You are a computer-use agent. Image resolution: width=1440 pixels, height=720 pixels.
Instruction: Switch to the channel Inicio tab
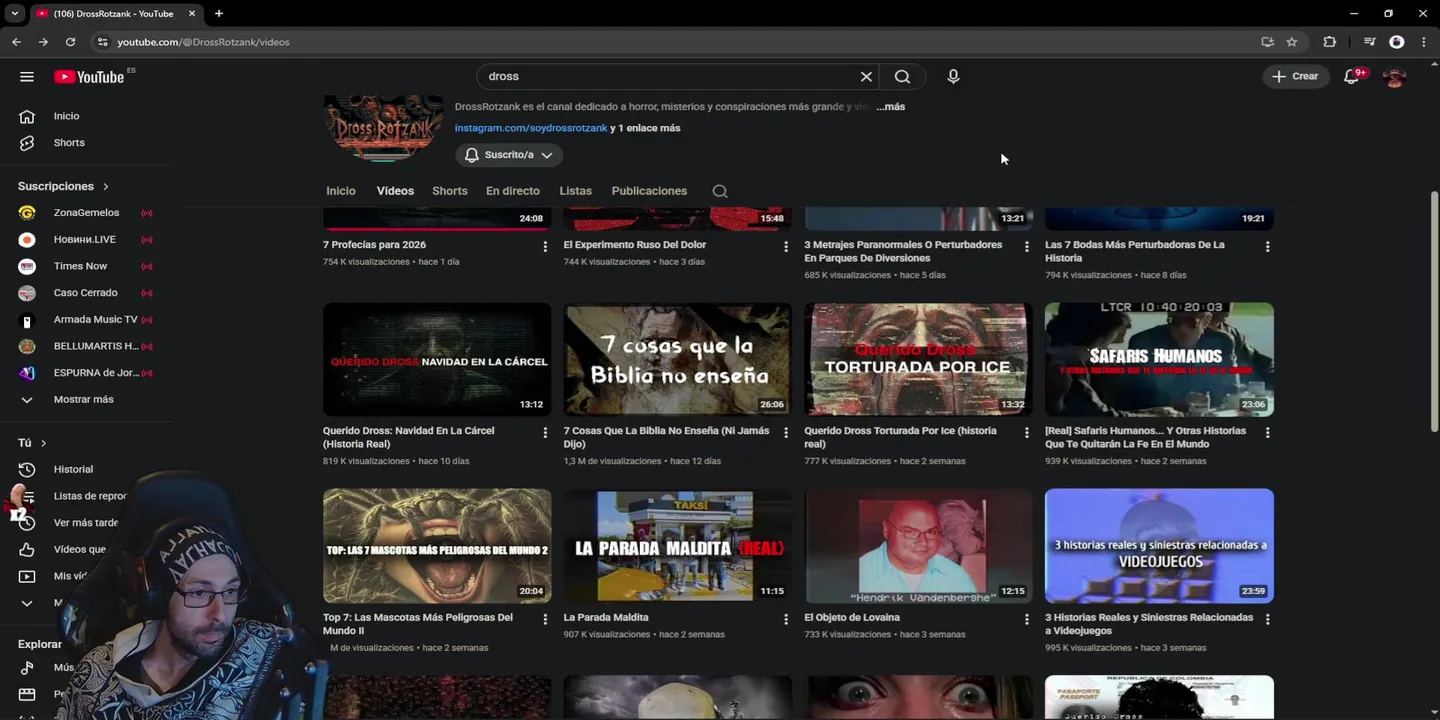[x=341, y=191]
